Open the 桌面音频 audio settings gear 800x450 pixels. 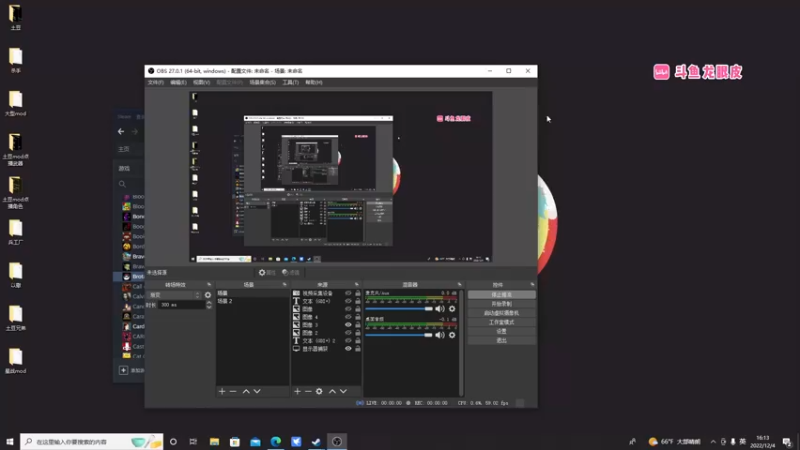[452, 335]
